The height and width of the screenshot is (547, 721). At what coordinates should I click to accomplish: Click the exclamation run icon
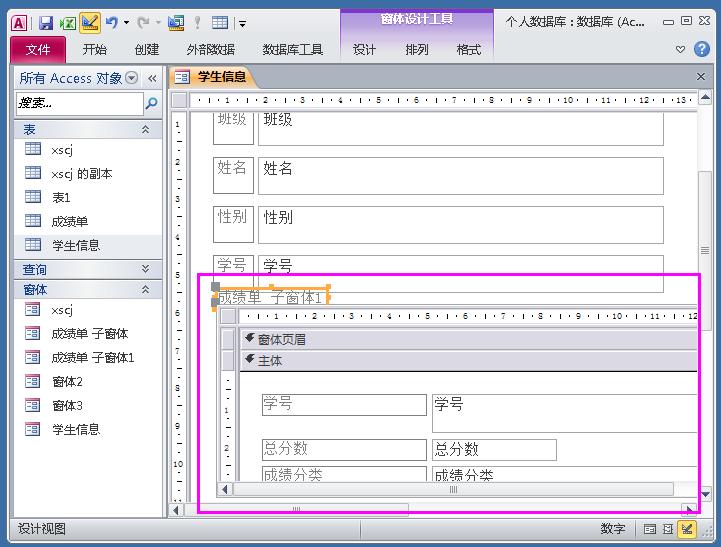pyautogui.click(x=197, y=22)
